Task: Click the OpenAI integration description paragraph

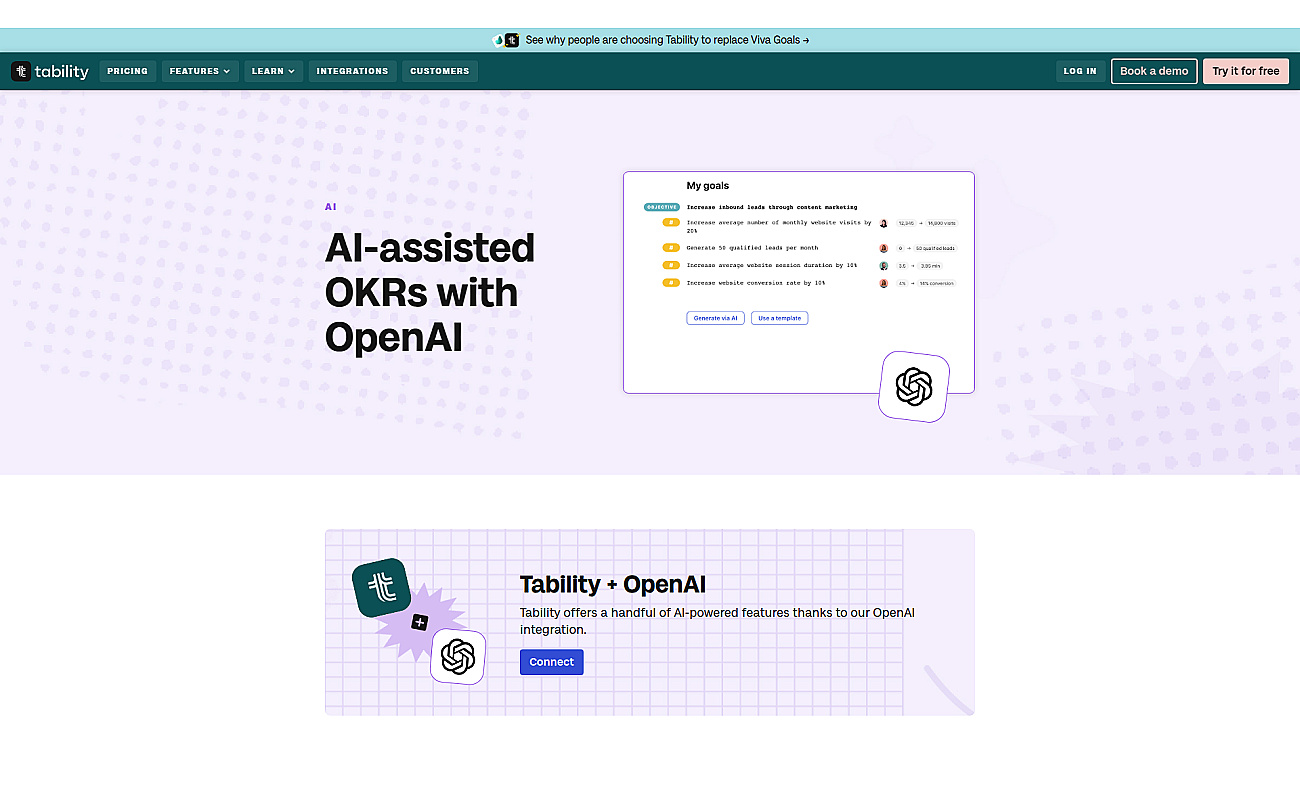Action: 717,621
